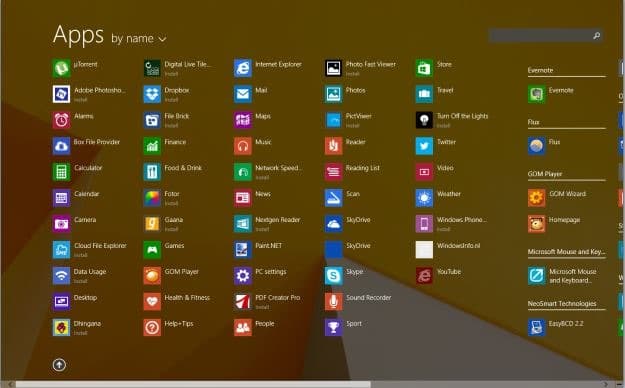Viewport: 625px width, 388px height.
Task: Launch PDF Creator Pro icon
Action: [x=243, y=301]
